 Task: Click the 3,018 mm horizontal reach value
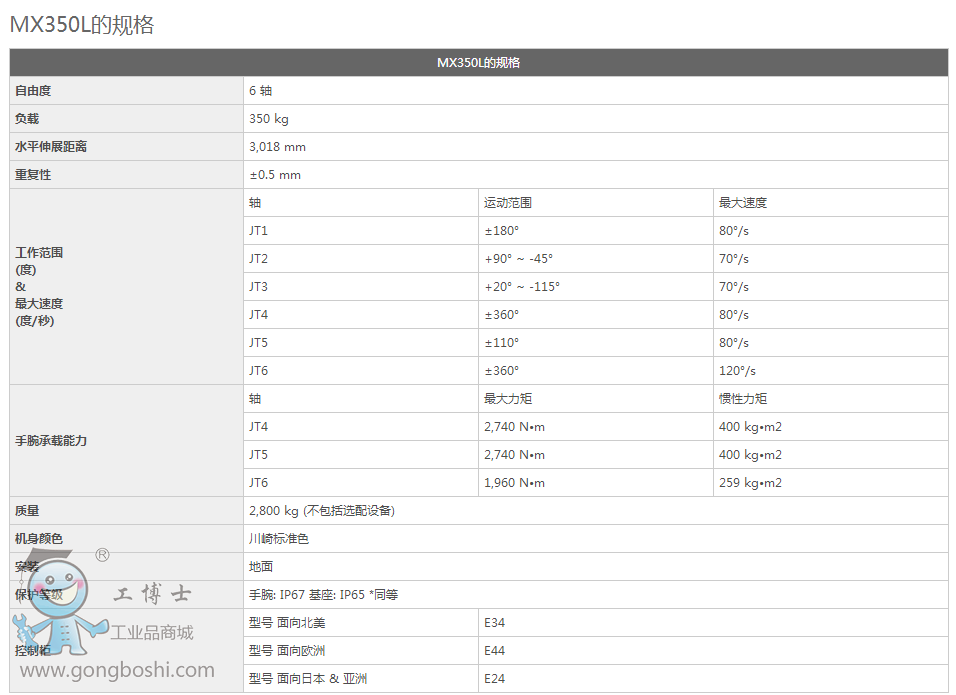coord(277,147)
